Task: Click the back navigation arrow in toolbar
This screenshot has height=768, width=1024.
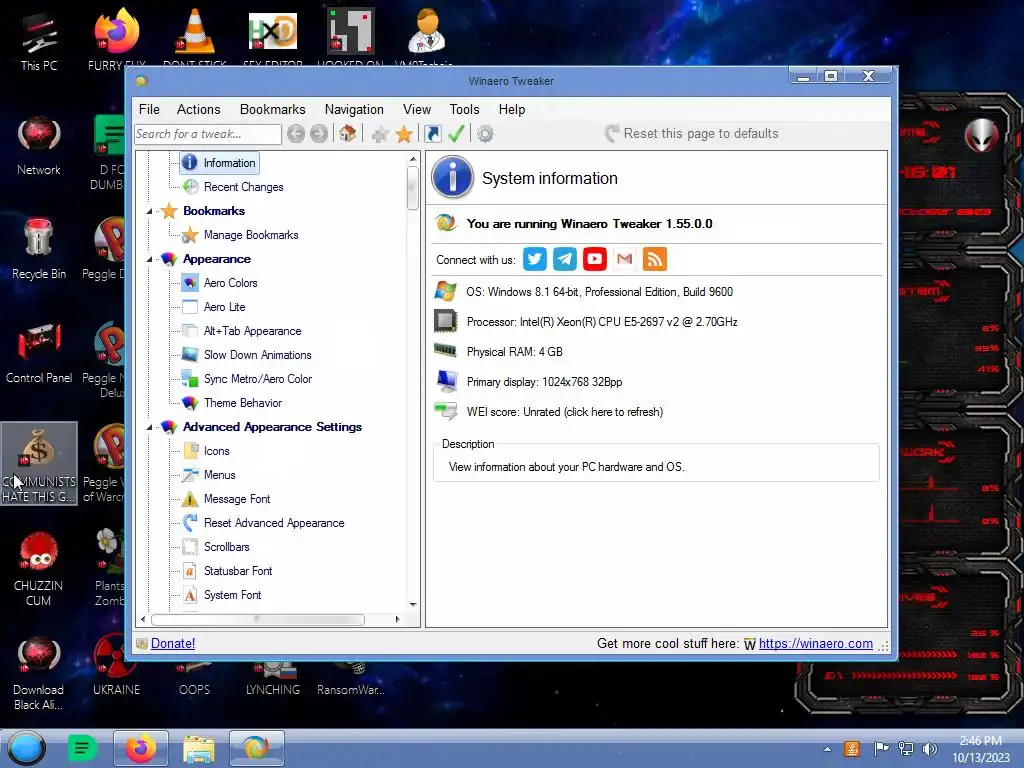Action: point(296,134)
